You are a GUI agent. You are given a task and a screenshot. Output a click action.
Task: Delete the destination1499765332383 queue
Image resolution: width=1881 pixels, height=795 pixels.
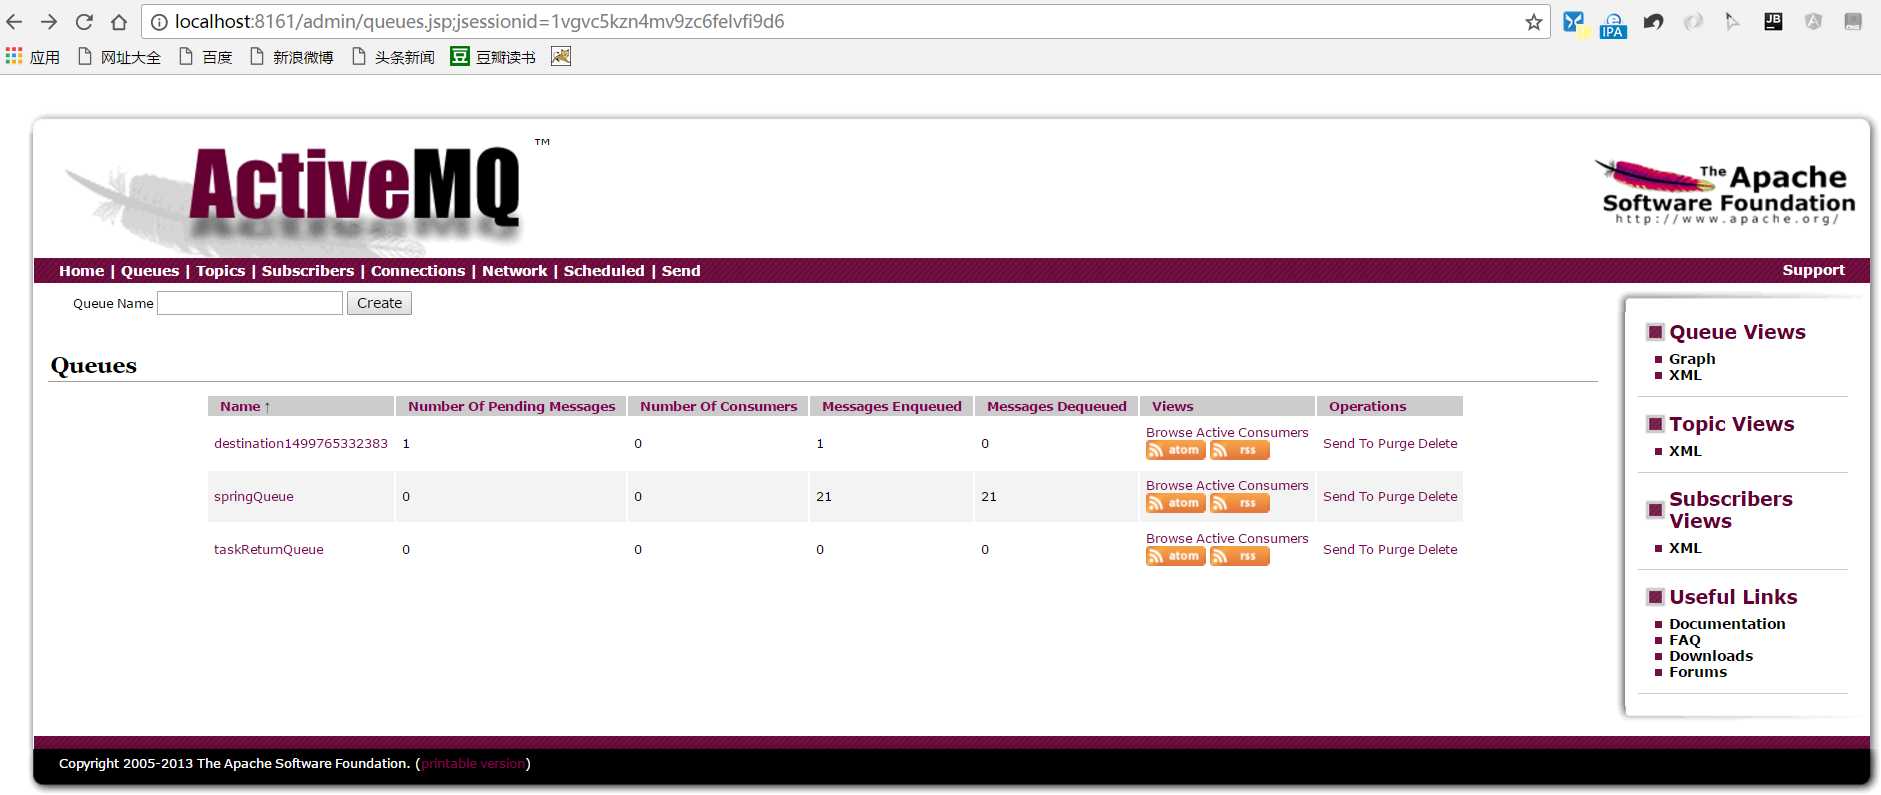click(1438, 443)
